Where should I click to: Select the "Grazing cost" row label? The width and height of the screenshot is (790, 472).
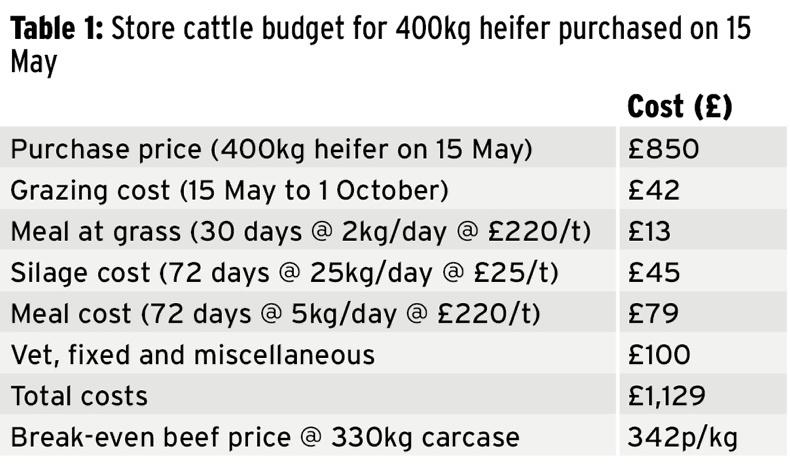(229, 190)
